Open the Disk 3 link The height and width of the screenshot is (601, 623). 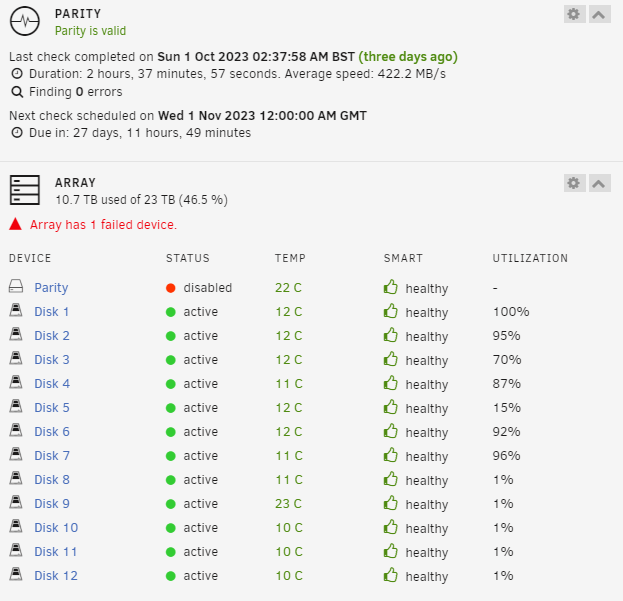pos(52,360)
